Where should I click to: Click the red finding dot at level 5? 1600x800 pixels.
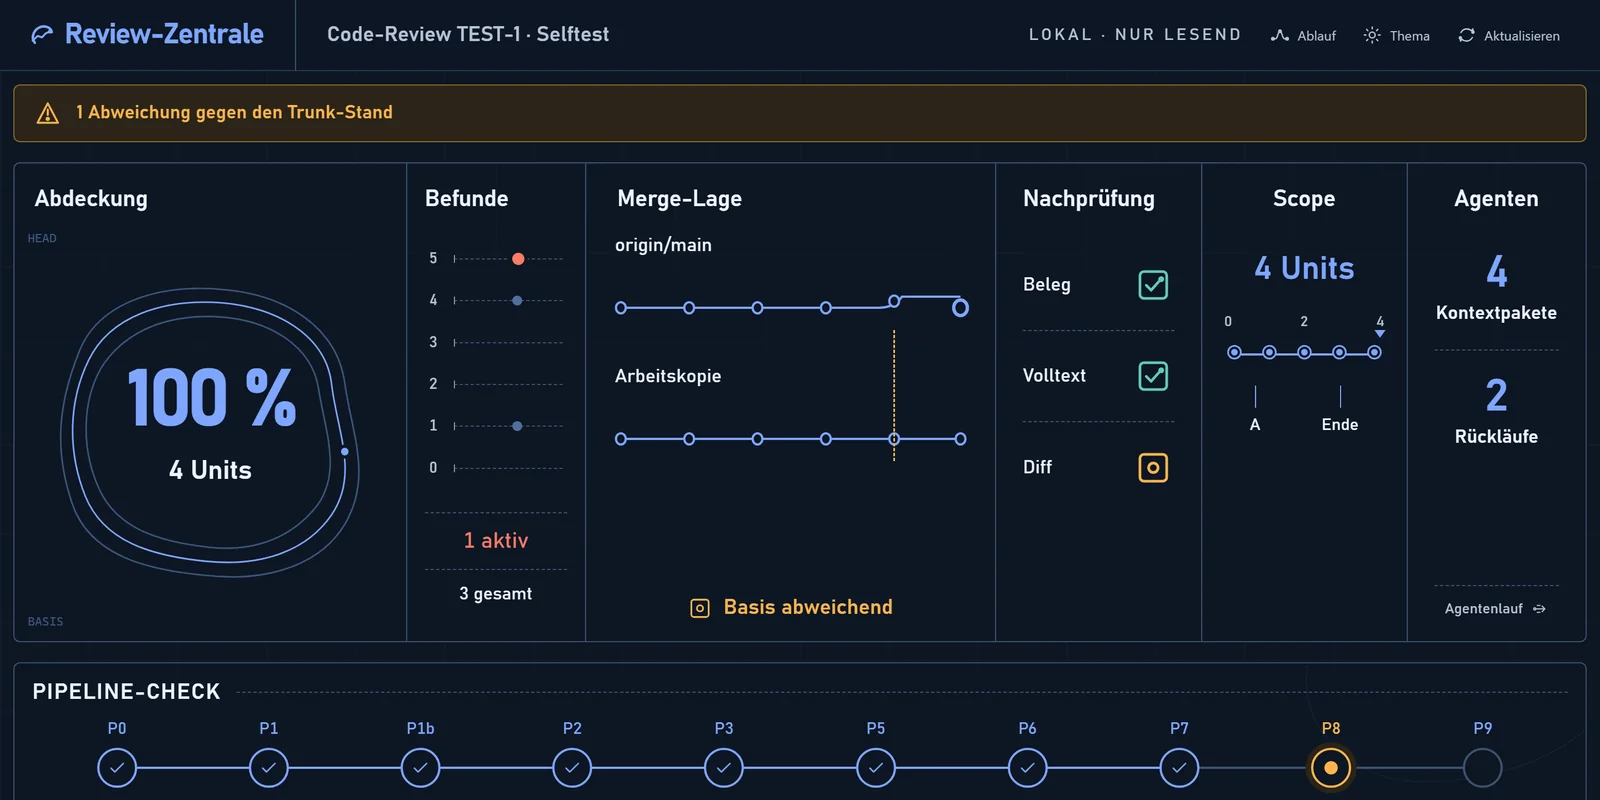pyautogui.click(x=518, y=259)
